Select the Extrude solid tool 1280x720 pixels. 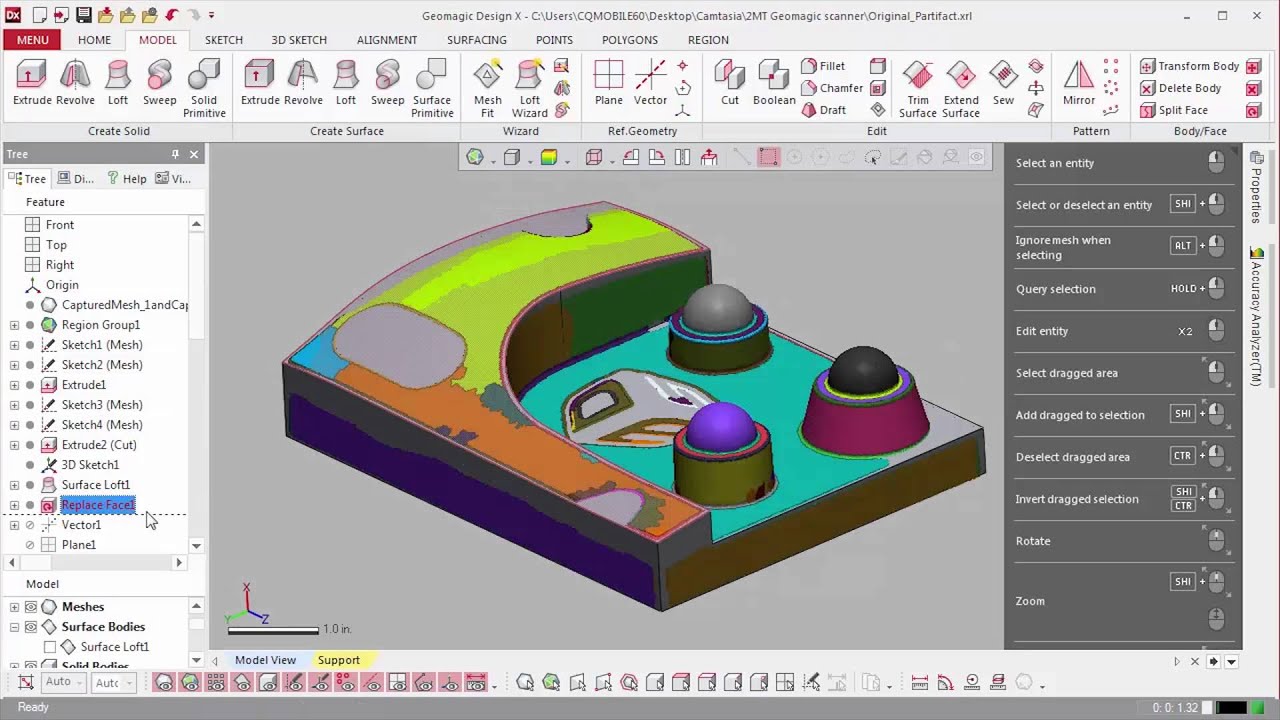(x=32, y=83)
